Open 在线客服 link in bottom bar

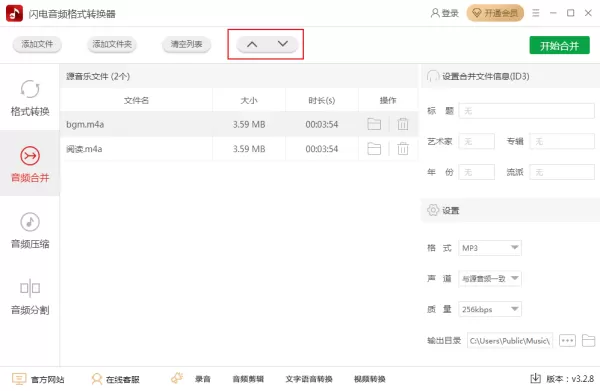click(115, 379)
